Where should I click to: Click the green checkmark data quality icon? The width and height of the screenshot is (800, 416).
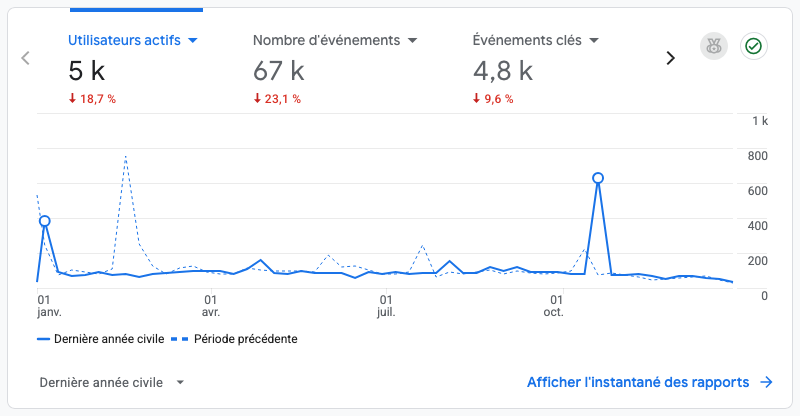click(754, 46)
